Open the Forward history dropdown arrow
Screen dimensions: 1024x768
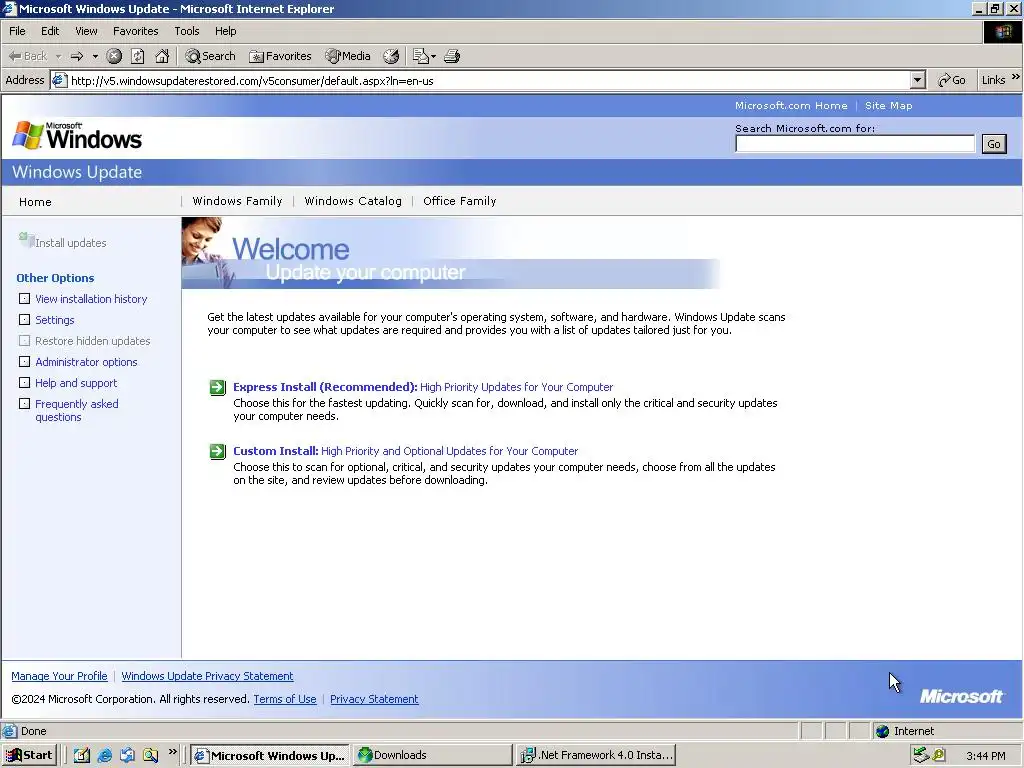tap(95, 56)
